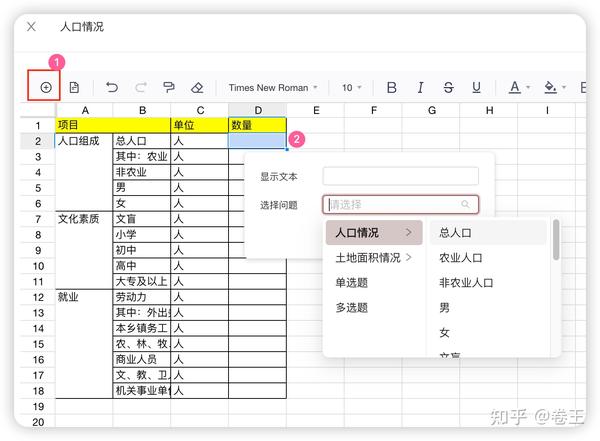
Task: Click the 大专及以上 cell
Action: pos(142,281)
